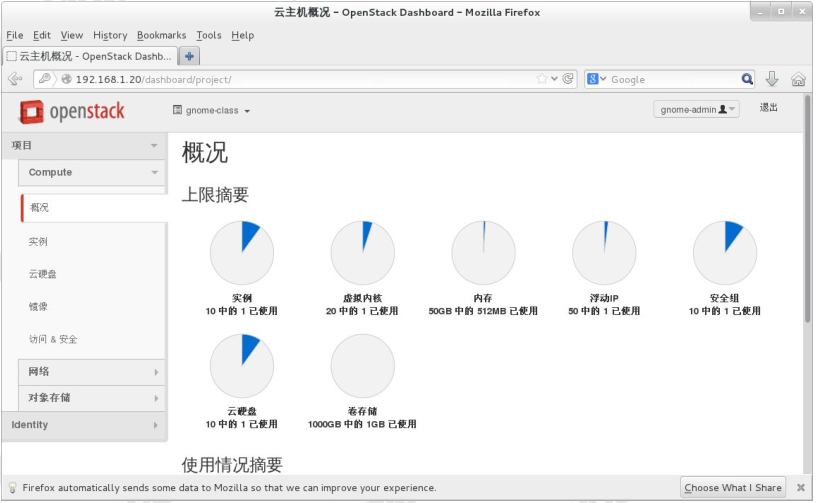This screenshot has width=816, height=503.
Task: Open 云硬盘 in the sidebar
Action: point(43,274)
